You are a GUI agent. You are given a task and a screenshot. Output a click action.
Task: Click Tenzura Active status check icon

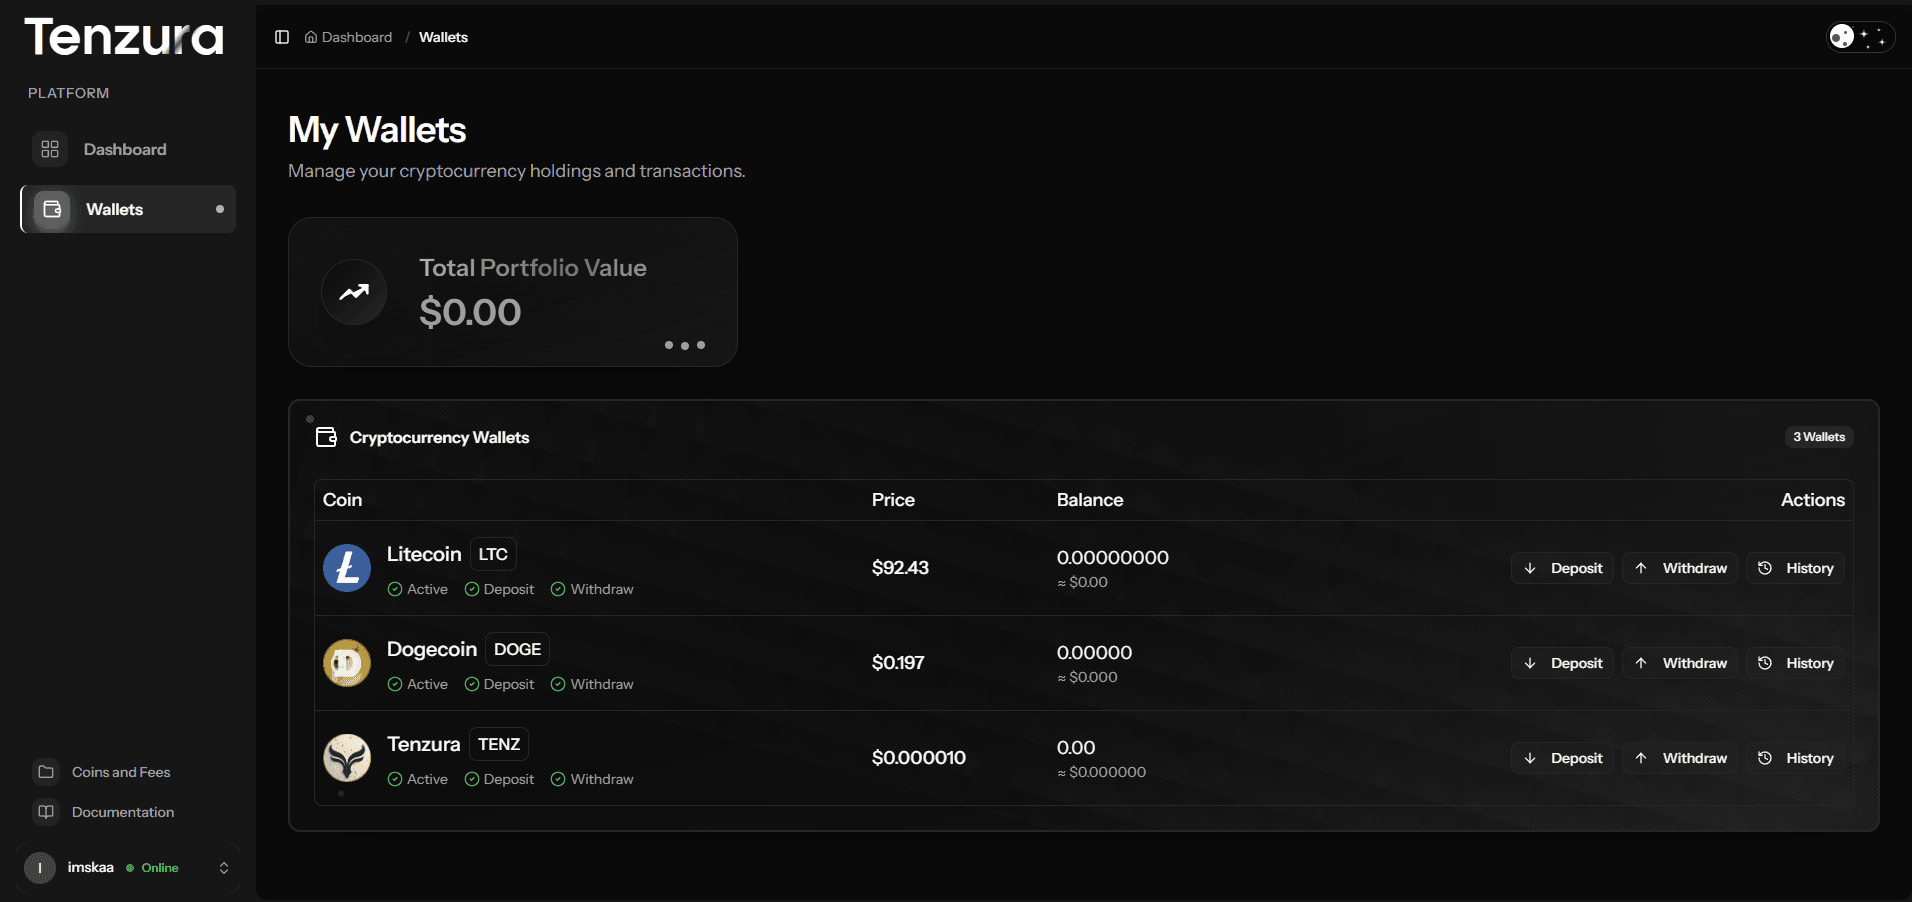tap(395, 779)
